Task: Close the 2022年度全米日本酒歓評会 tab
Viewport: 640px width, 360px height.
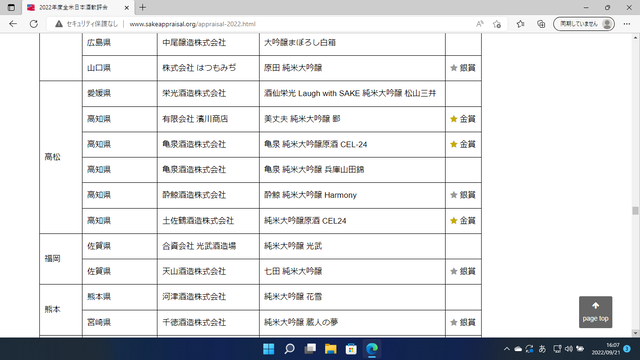Action: pos(127,7)
